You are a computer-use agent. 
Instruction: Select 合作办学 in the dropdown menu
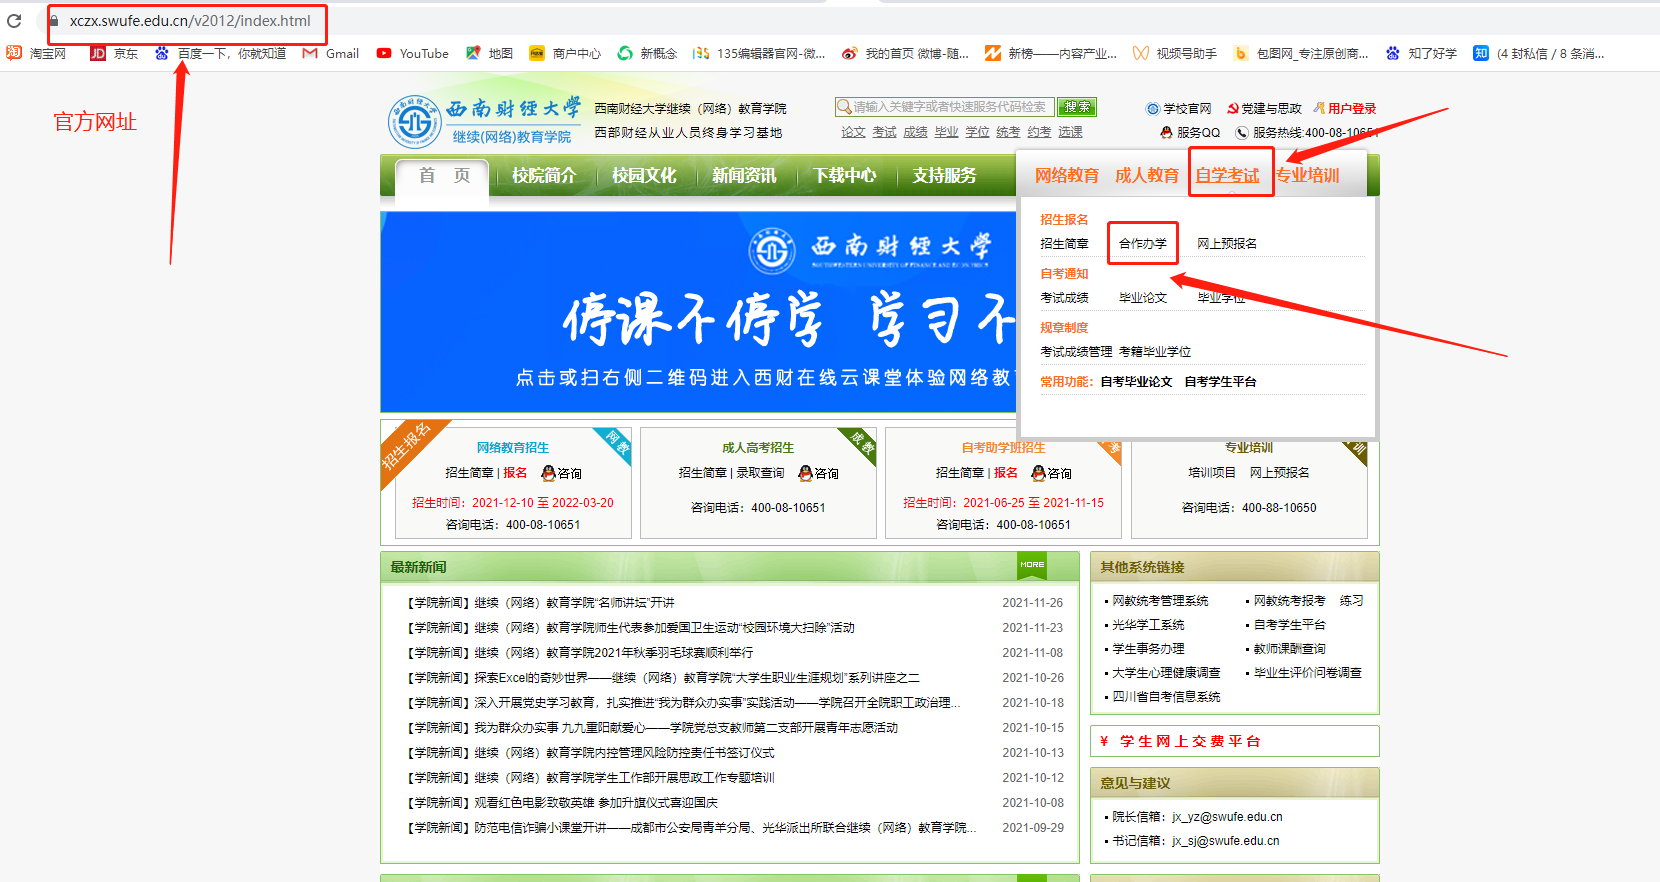click(x=1142, y=243)
